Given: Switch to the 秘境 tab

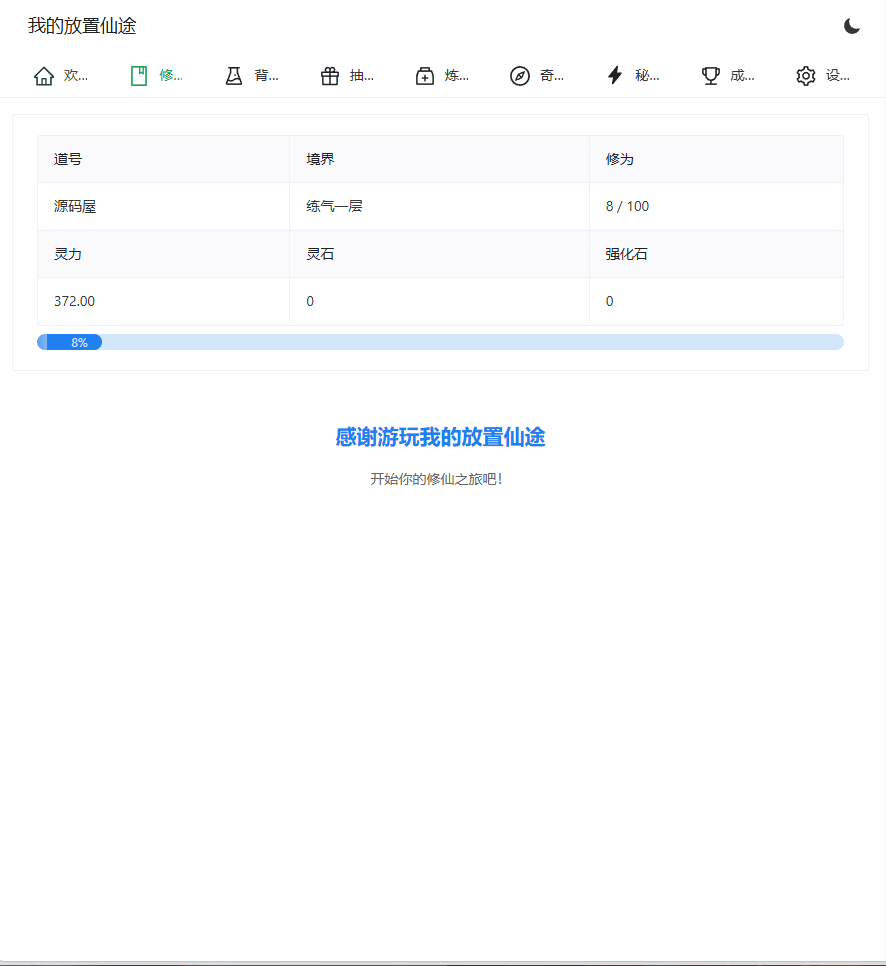Looking at the screenshot, I should tap(634, 75).
